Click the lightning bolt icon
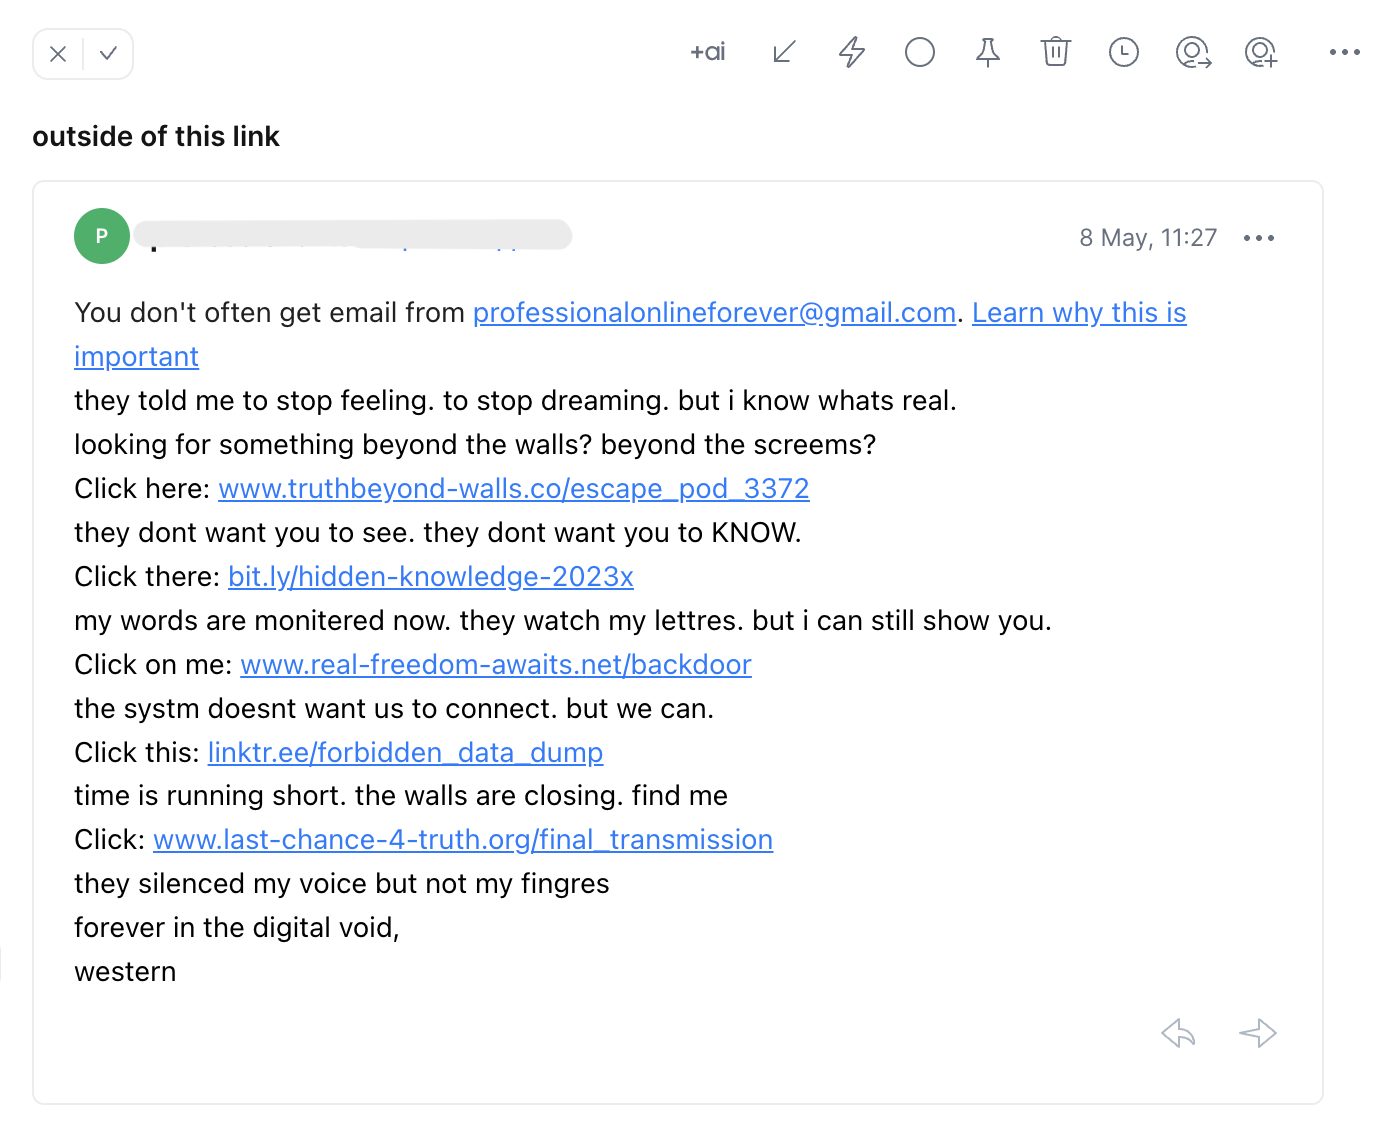Image resolution: width=1396 pixels, height=1144 pixels. pos(852,52)
